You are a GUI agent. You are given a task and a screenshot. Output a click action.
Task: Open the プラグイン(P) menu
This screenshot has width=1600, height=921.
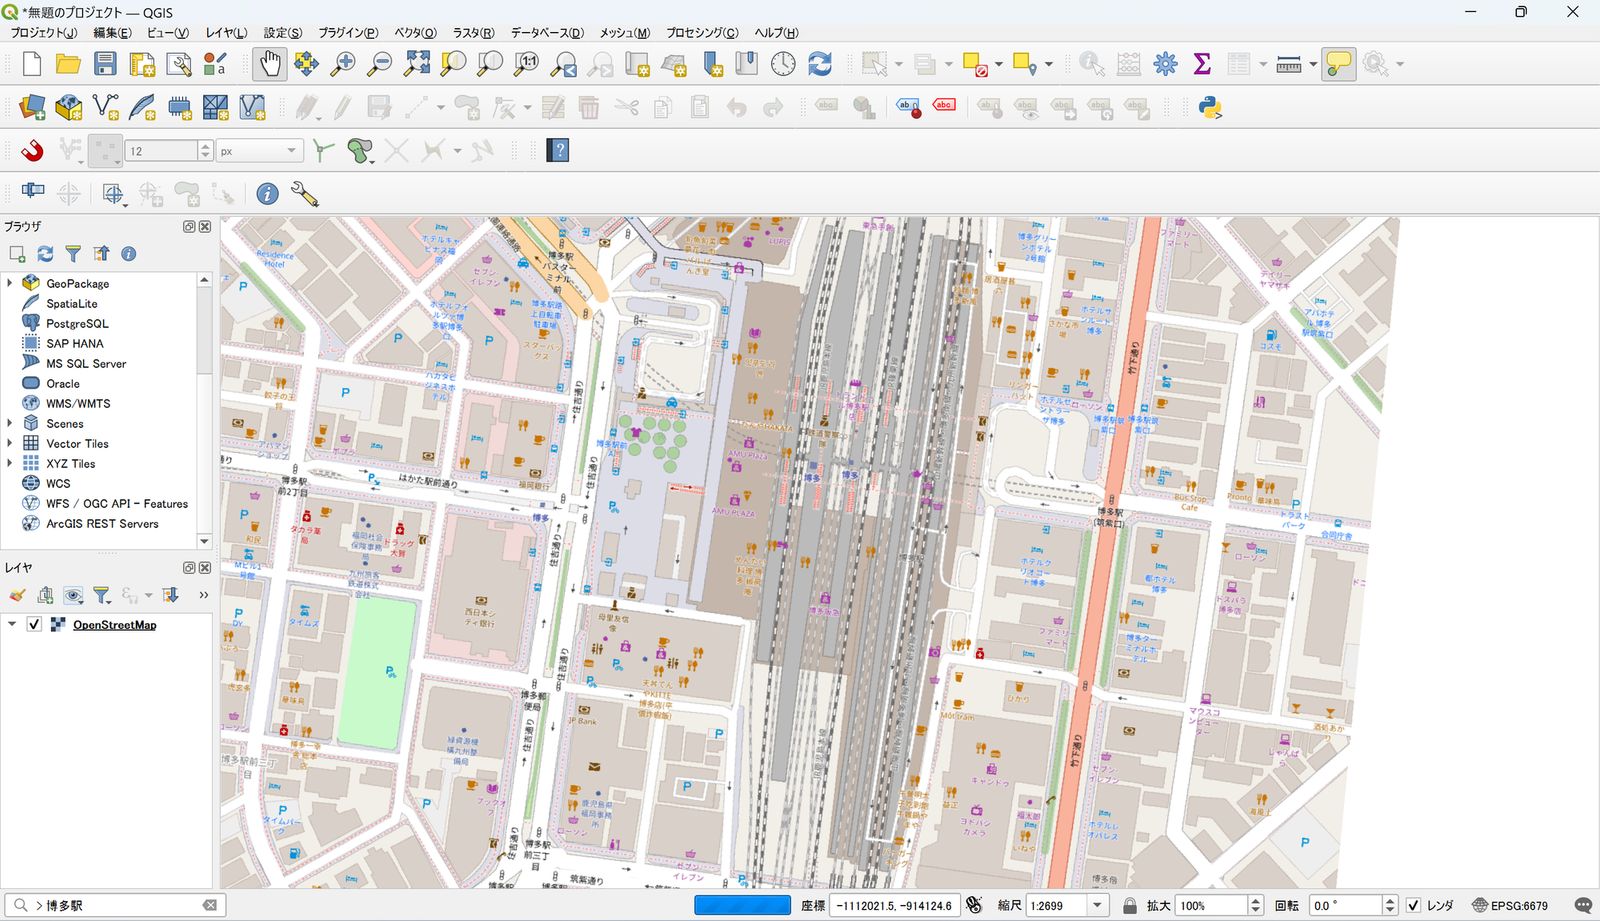(x=348, y=33)
